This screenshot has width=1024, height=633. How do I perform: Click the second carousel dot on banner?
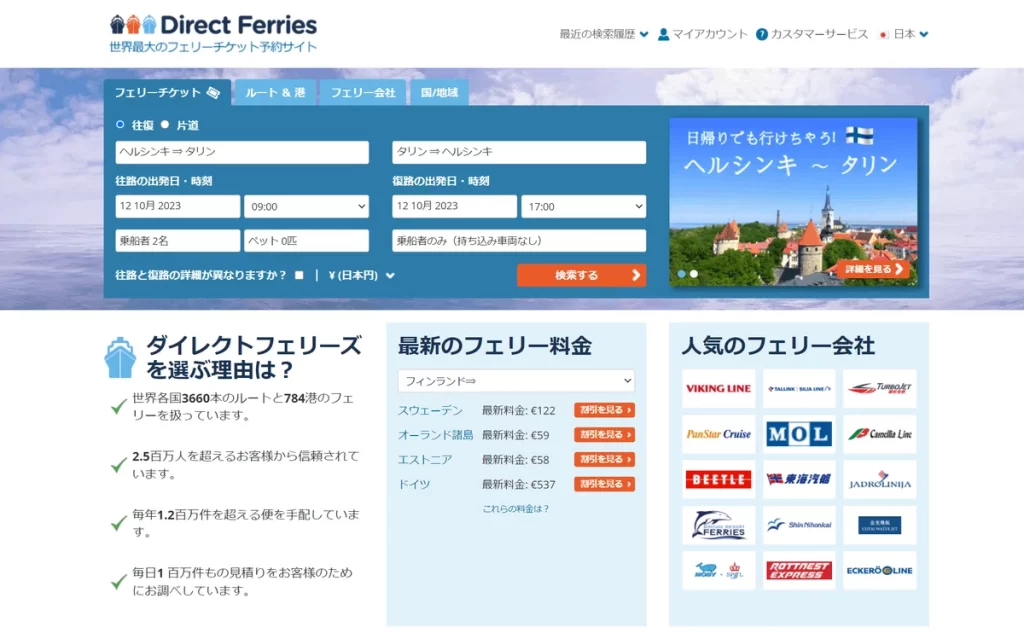(x=694, y=273)
